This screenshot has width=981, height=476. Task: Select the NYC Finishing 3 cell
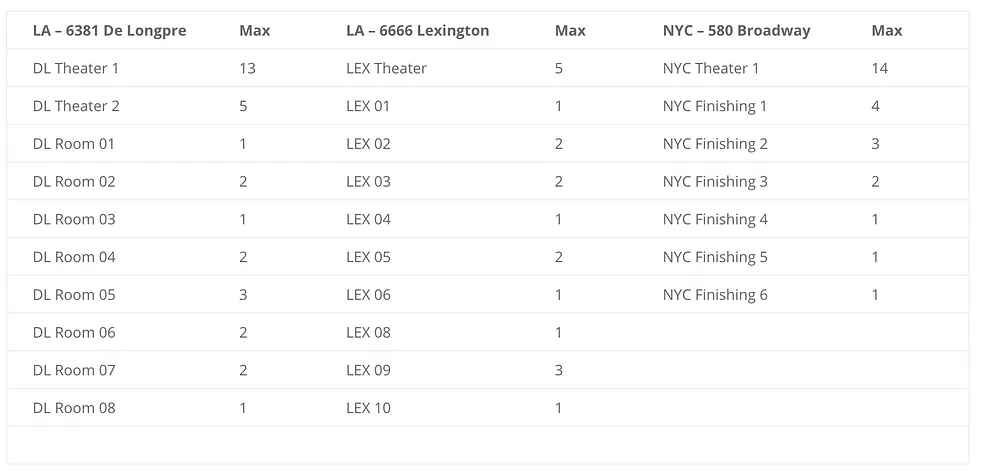point(715,182)
